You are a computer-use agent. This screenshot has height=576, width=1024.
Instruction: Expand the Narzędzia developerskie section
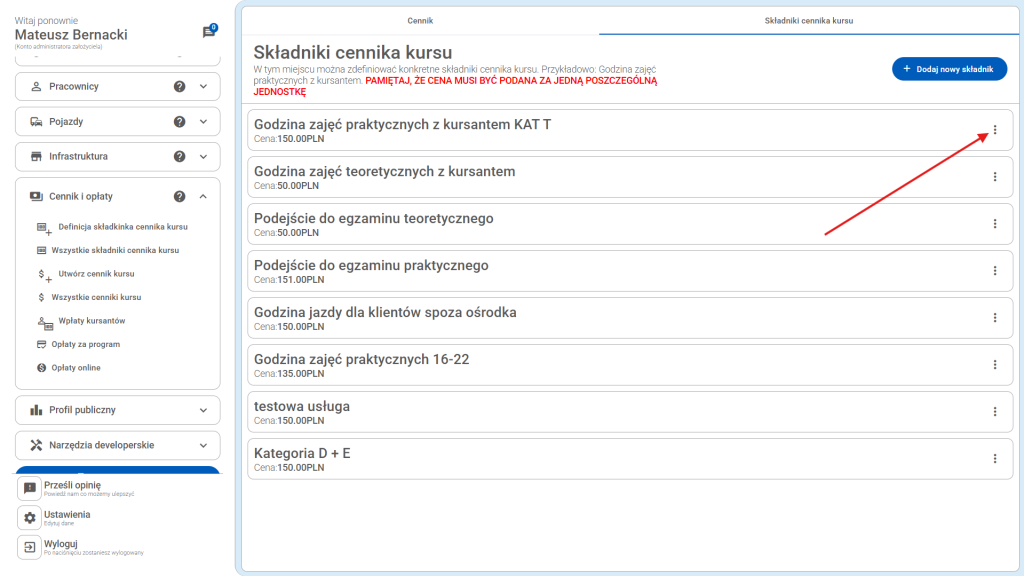pyautogui.click(x=204, y=445)
